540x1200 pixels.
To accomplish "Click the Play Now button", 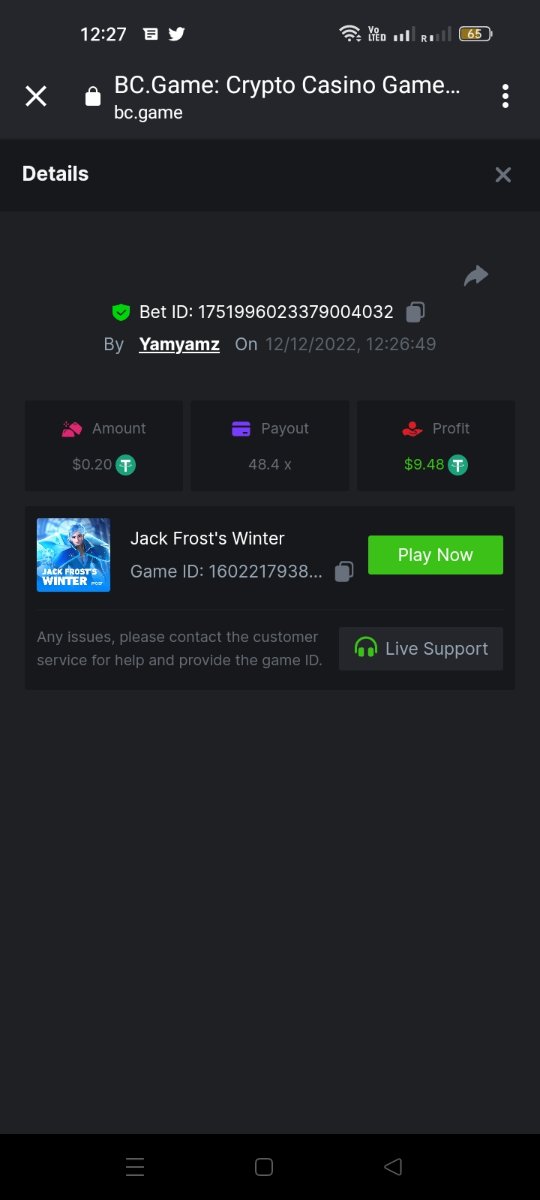I will (x=435, y=555).
